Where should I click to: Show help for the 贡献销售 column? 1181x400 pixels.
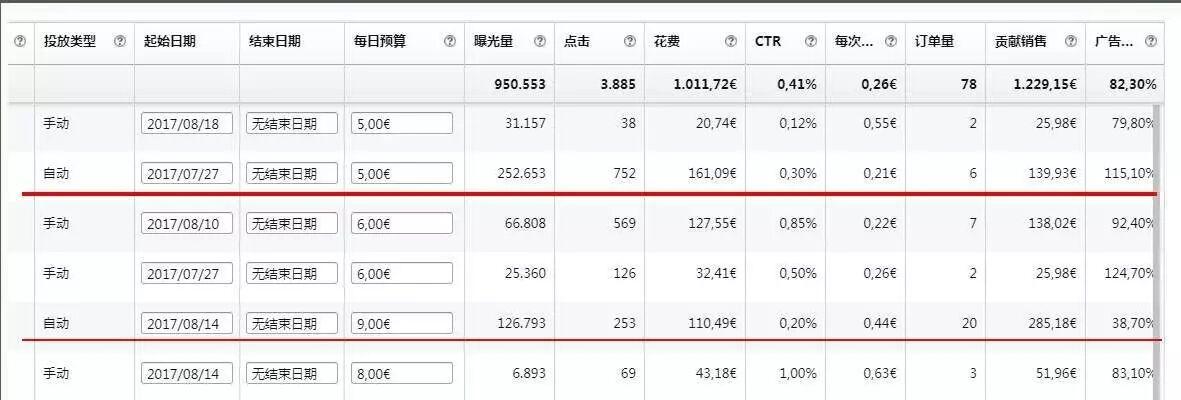tap(1071, 42)
